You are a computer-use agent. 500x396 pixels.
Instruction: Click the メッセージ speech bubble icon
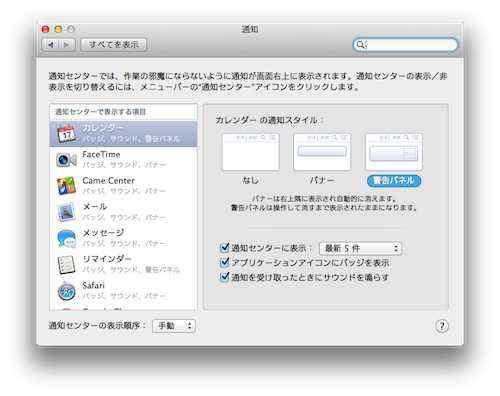(x=66, y=238)
